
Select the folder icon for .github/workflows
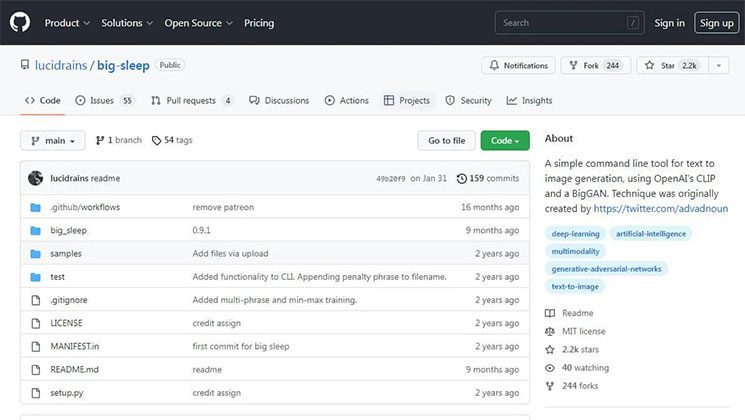pyautogui.click(x=36, y=207)
